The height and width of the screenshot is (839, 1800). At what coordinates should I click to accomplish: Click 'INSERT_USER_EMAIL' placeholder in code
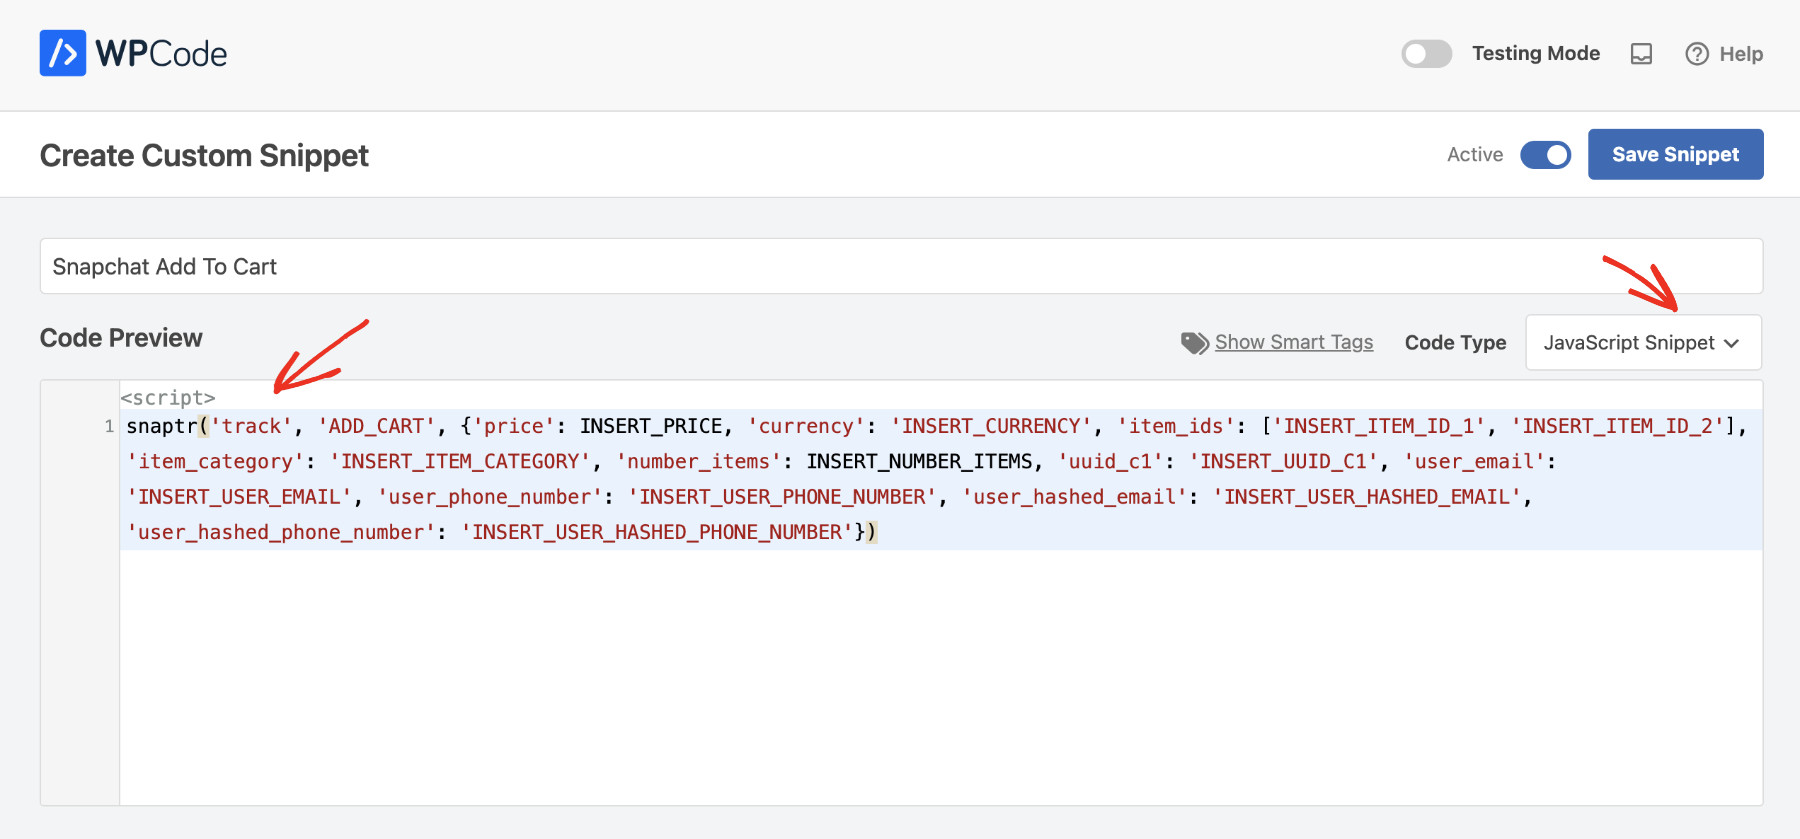pyautogui.click(x=239, y=497)
